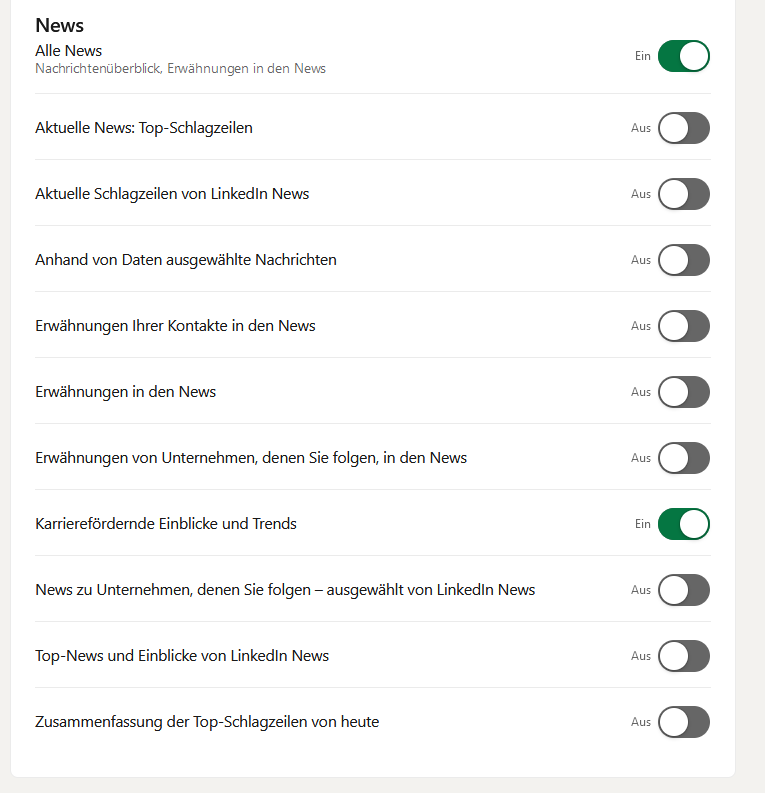Click the 'Aktuelle News: Top-Schlagzeilen' label text
The image size is (765, 793).
point(144,128)
